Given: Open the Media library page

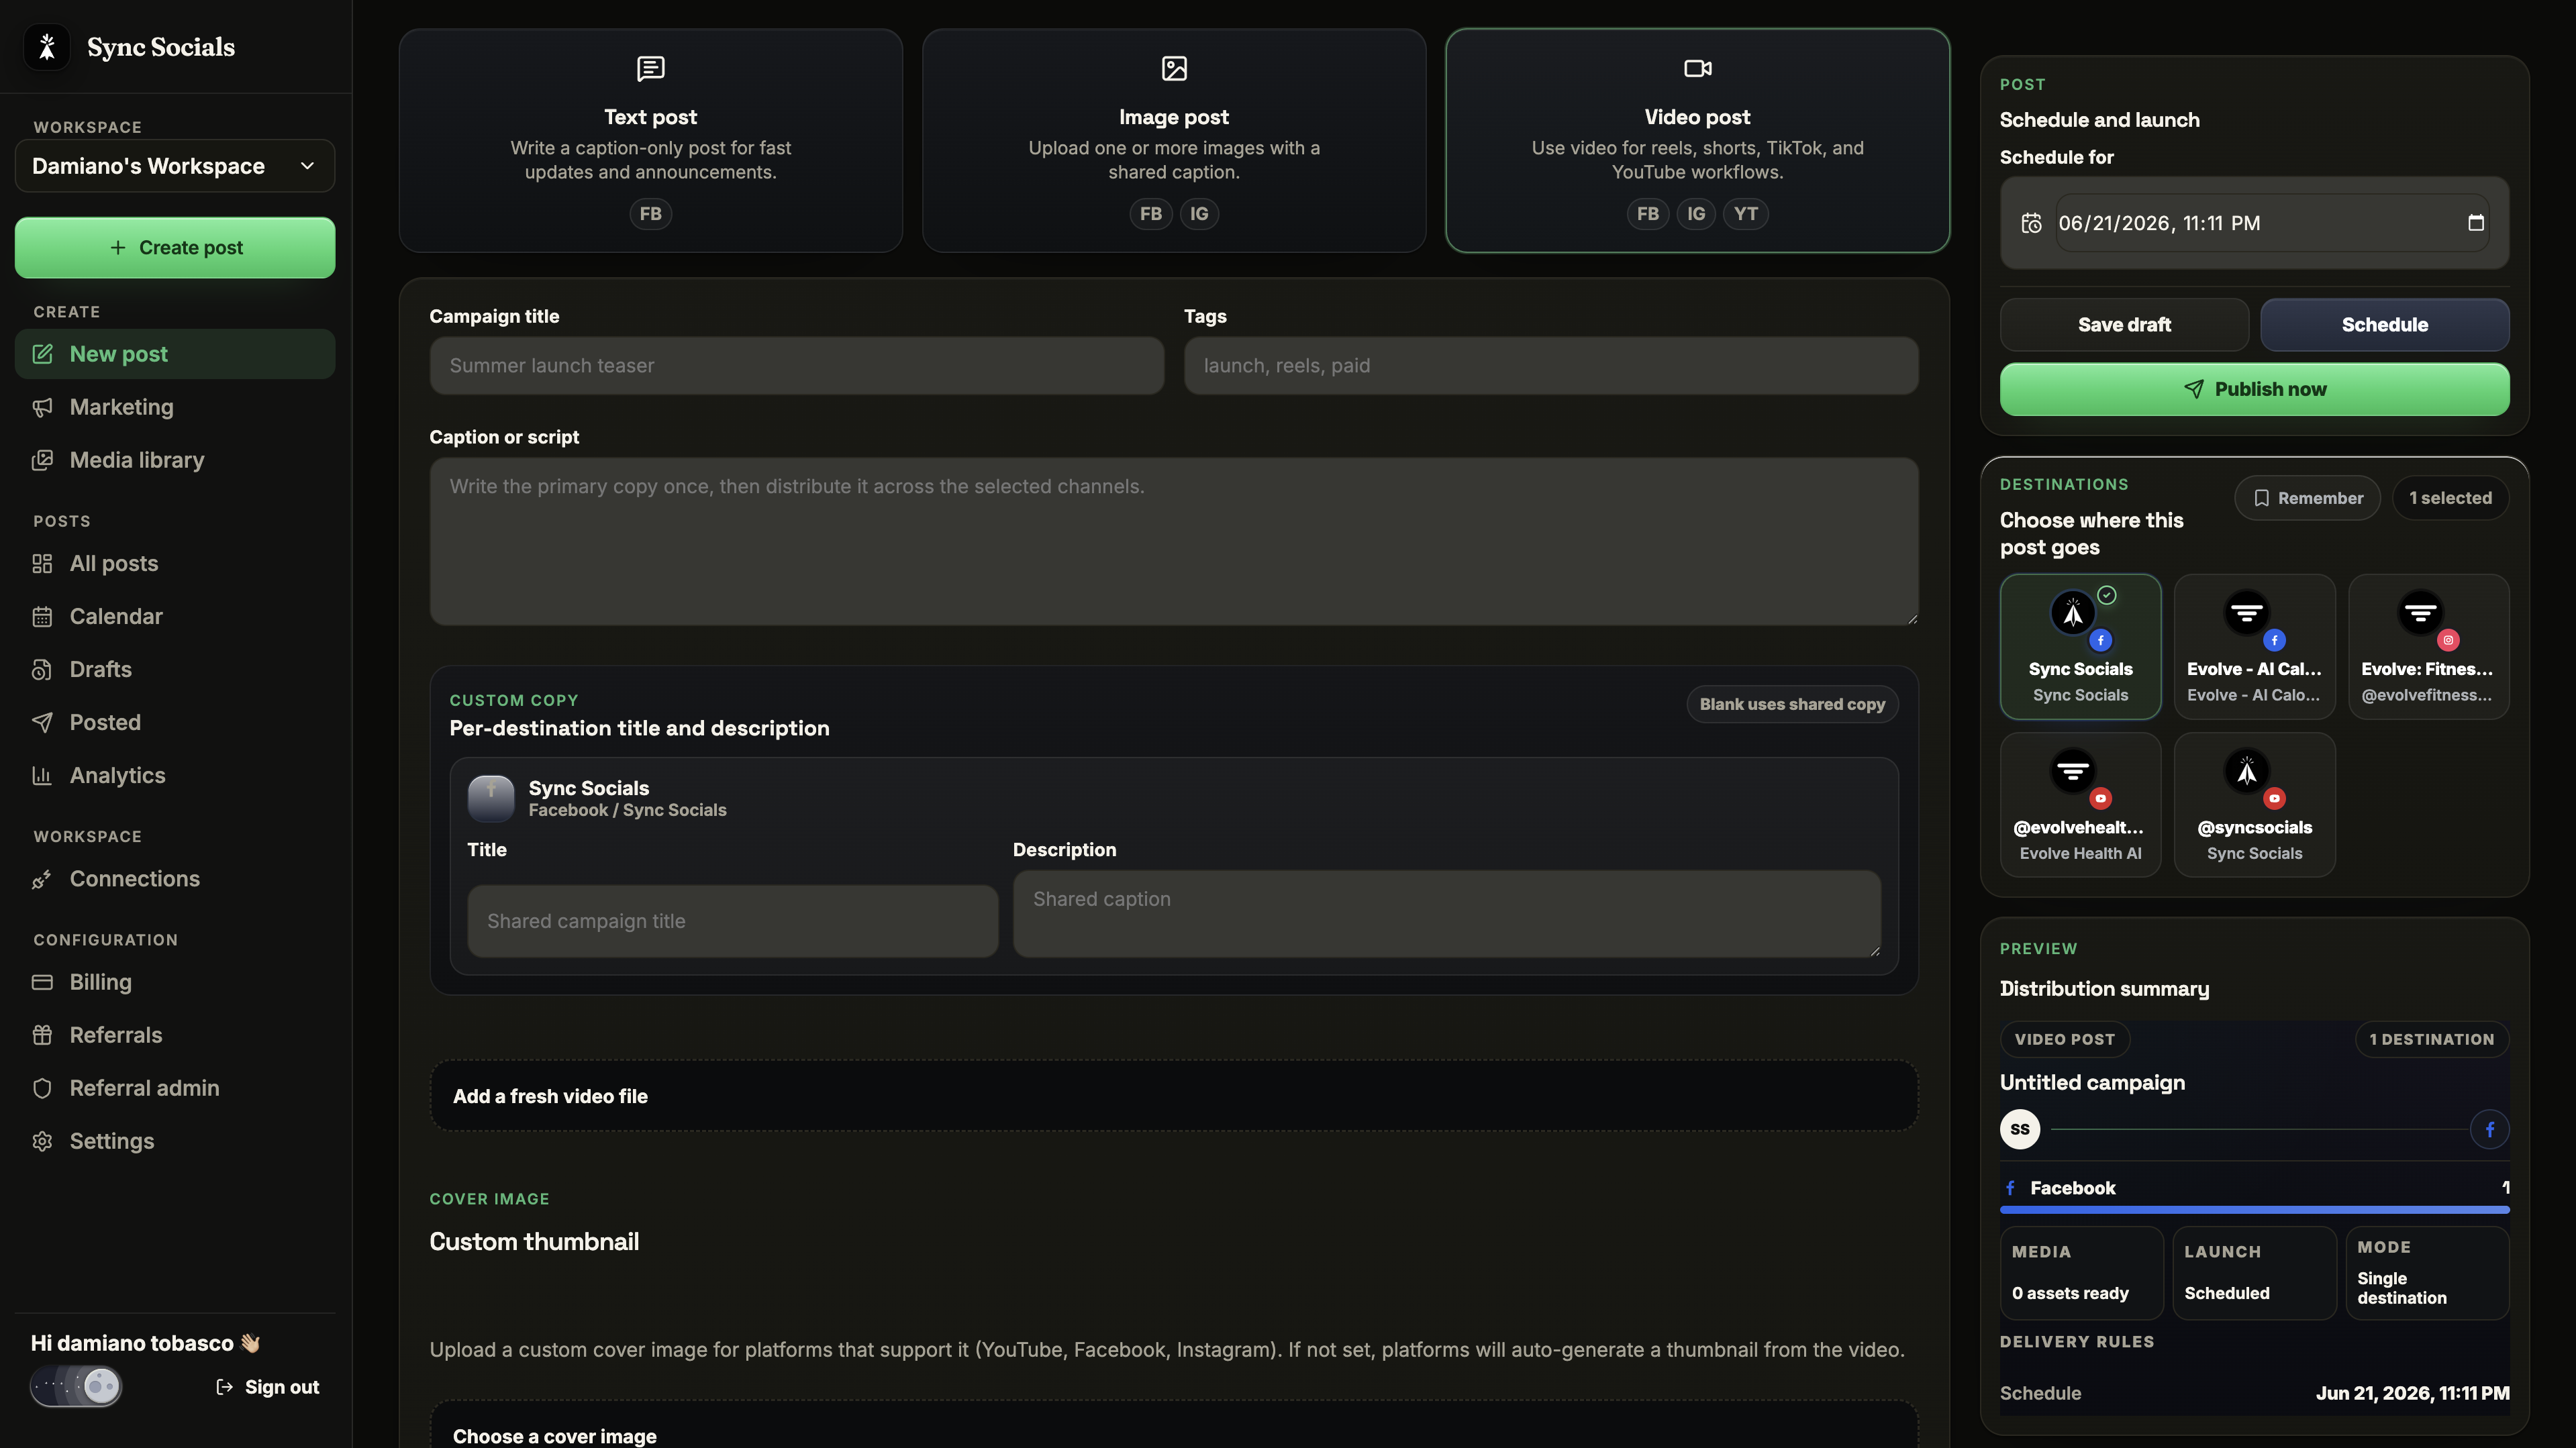Looking at the screenshot, I should click(x=175, y=460).
